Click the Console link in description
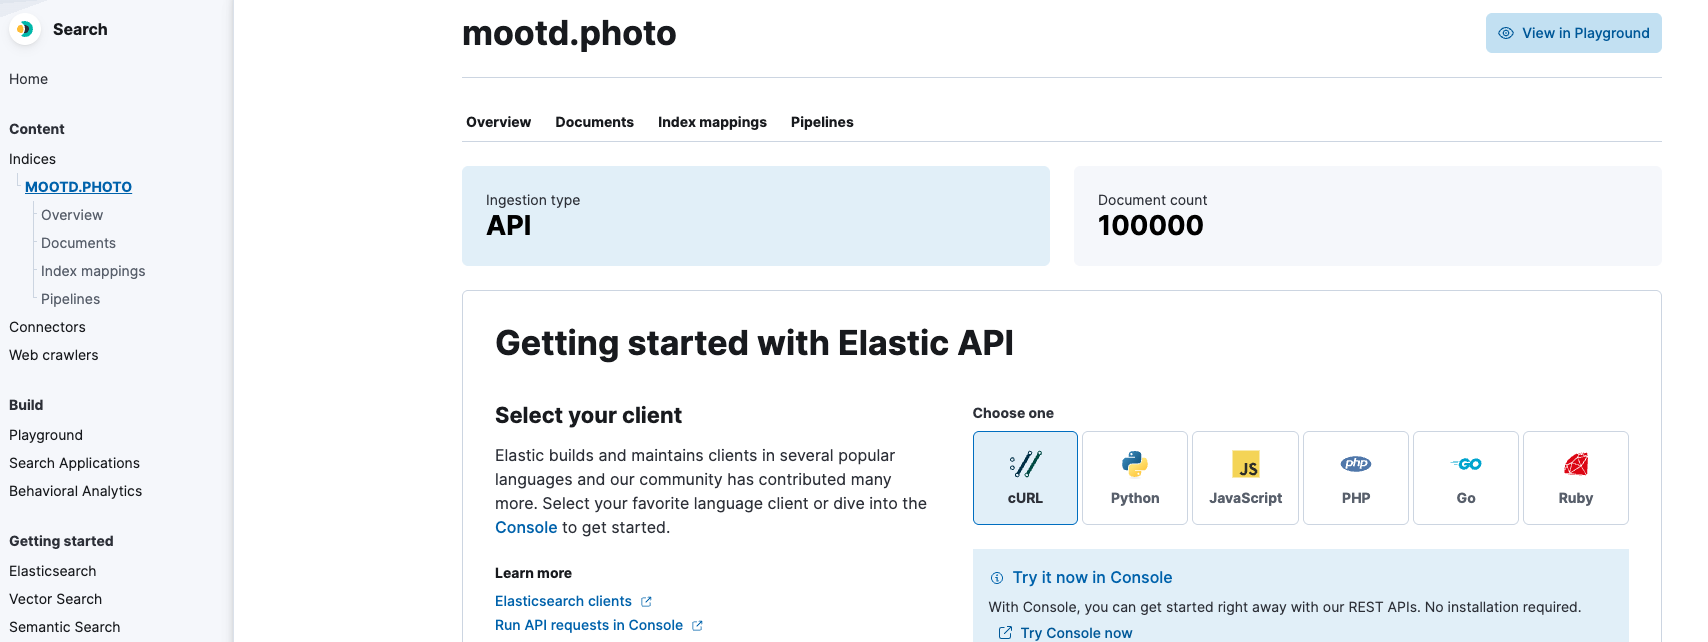This screenshot has width=1708, height=642. [x=526, y=528]
